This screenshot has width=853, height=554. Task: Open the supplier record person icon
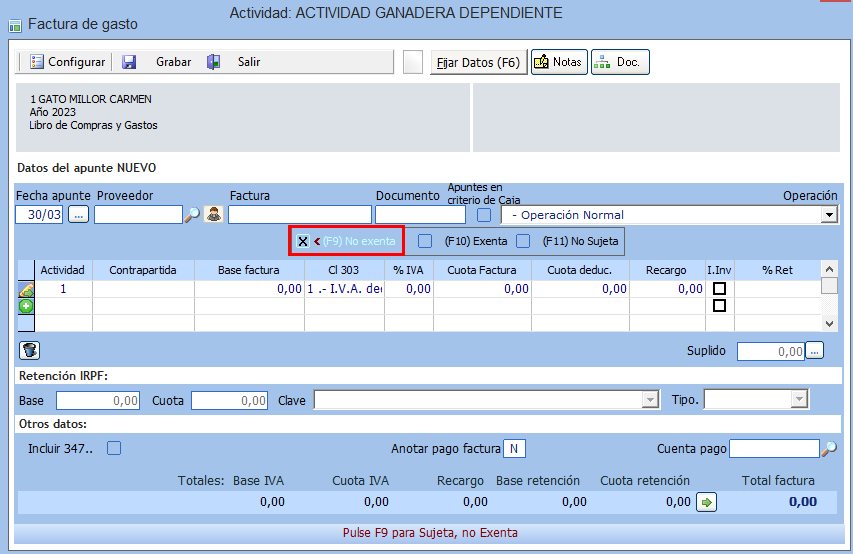pos(213,214)
